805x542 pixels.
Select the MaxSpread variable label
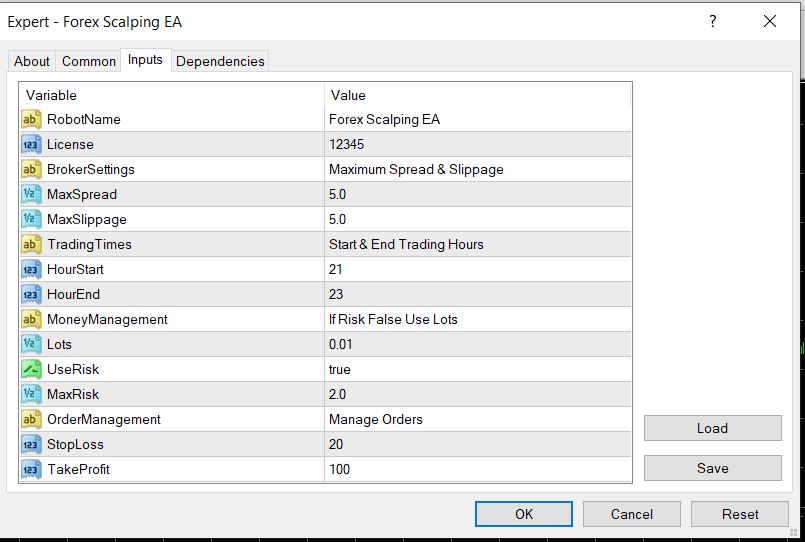82,195
